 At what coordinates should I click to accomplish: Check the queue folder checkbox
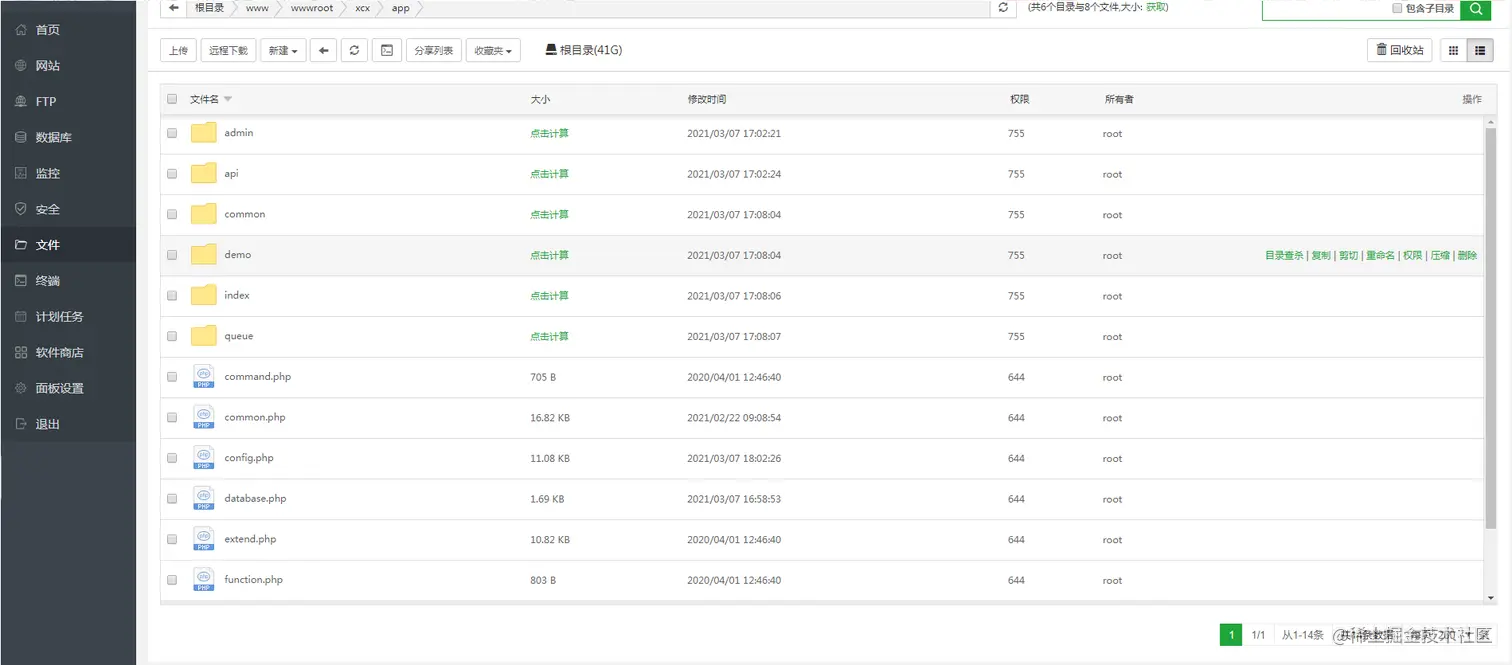click(x=172, y=336)
